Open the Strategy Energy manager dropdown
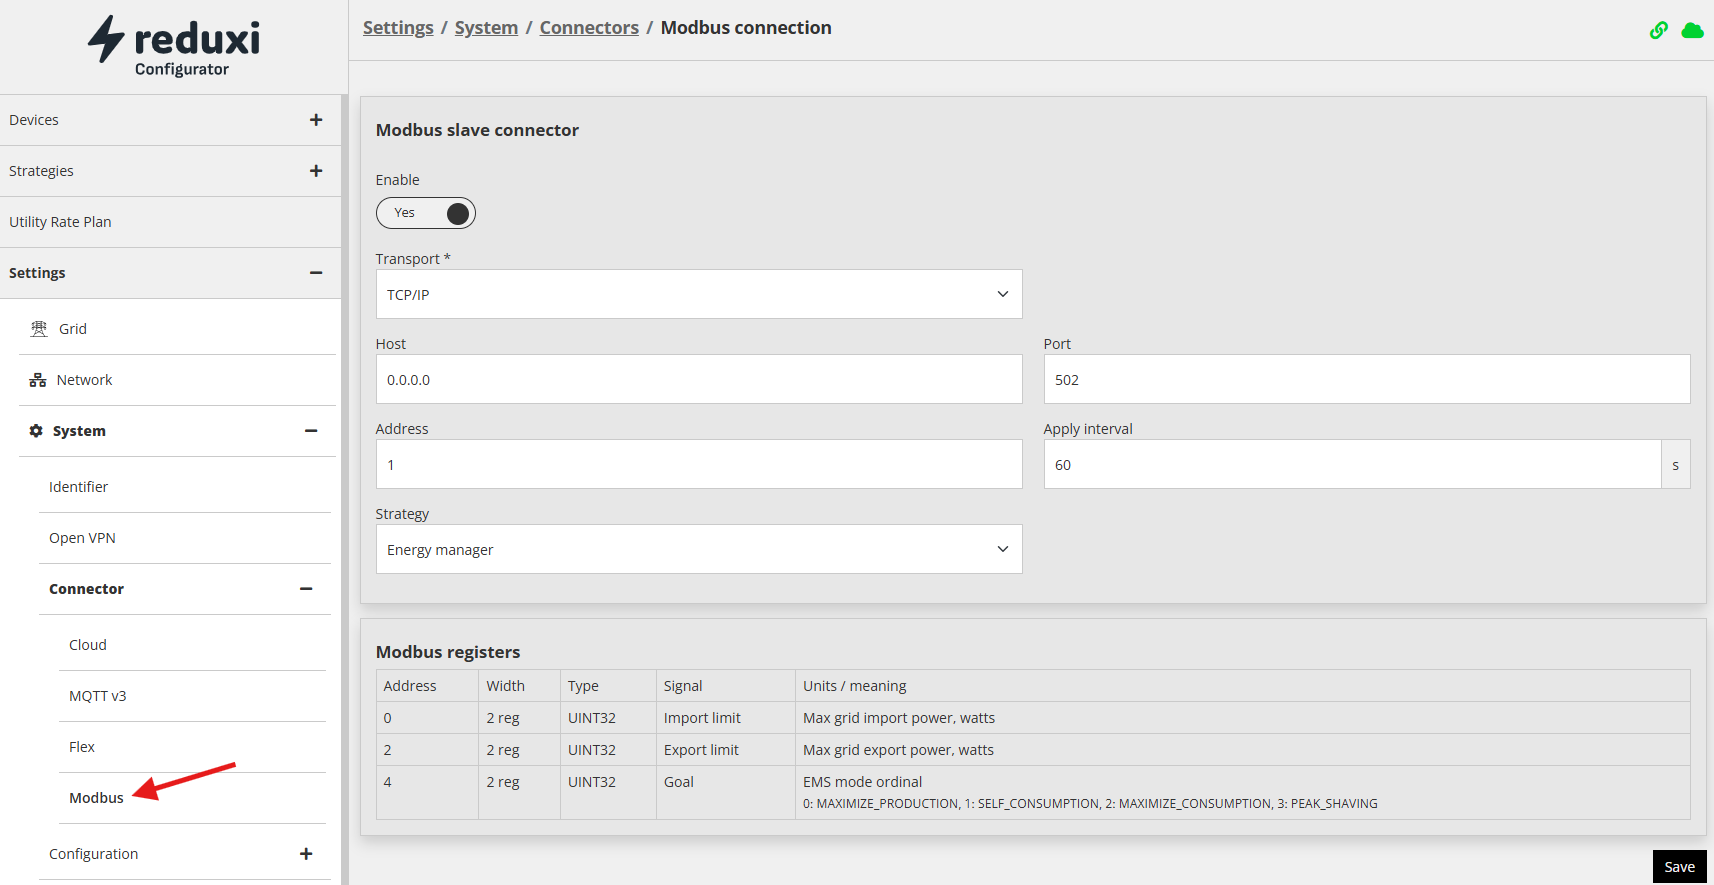 click(x=699, y=549)
